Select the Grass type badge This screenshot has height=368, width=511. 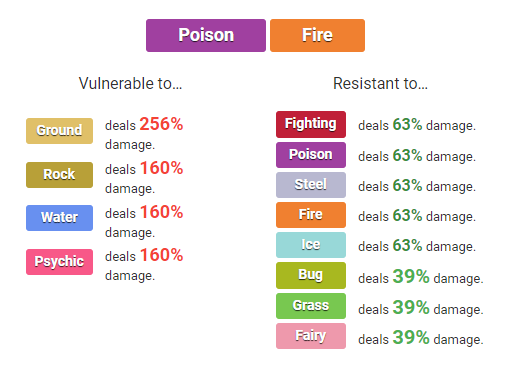coord(311,306)
